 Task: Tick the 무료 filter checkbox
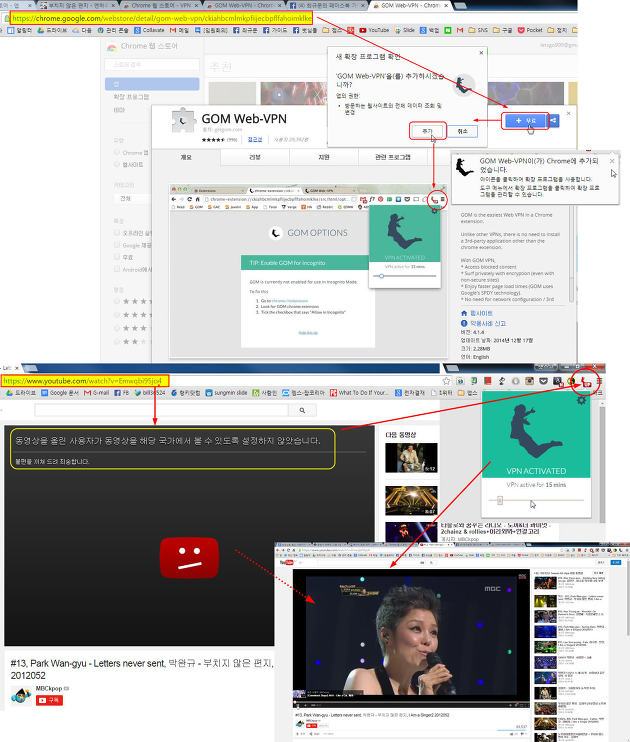[x=117, y=257]
